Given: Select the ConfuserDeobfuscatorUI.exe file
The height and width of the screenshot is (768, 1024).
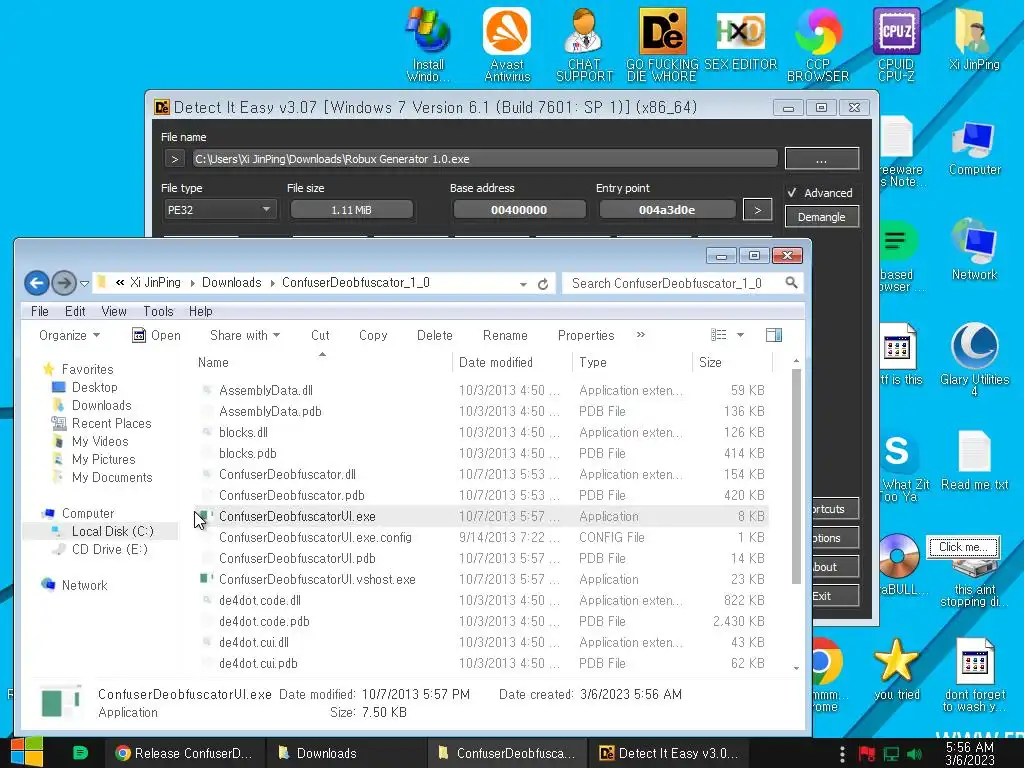Looking at the screenshot, I should 483,516.
